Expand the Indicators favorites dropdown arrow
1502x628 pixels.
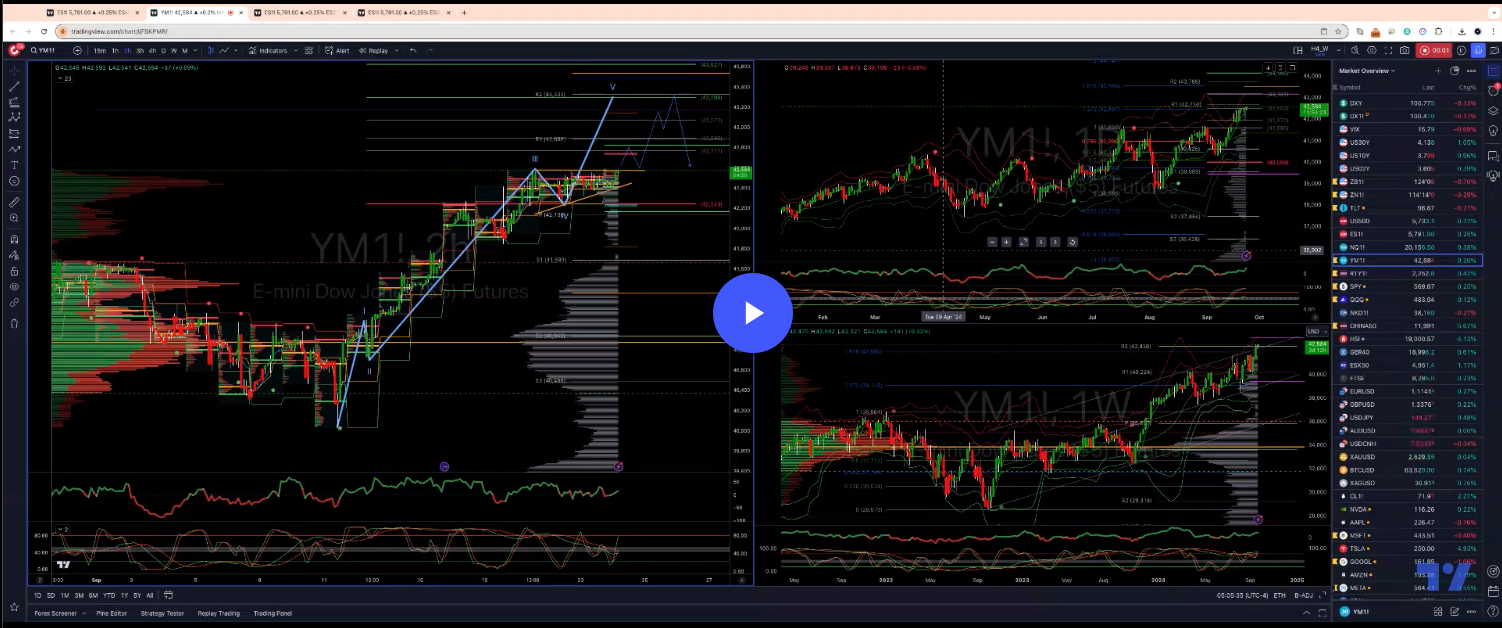click(x=296, y=50)
